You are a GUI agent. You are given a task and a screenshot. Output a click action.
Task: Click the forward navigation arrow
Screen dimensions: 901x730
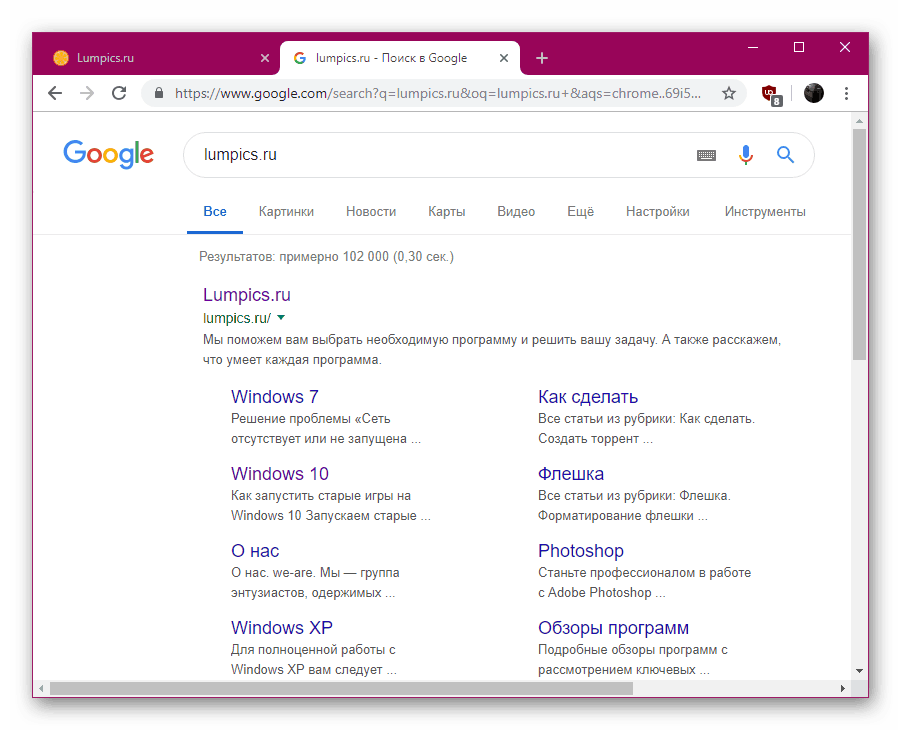(x=87, y=93)
